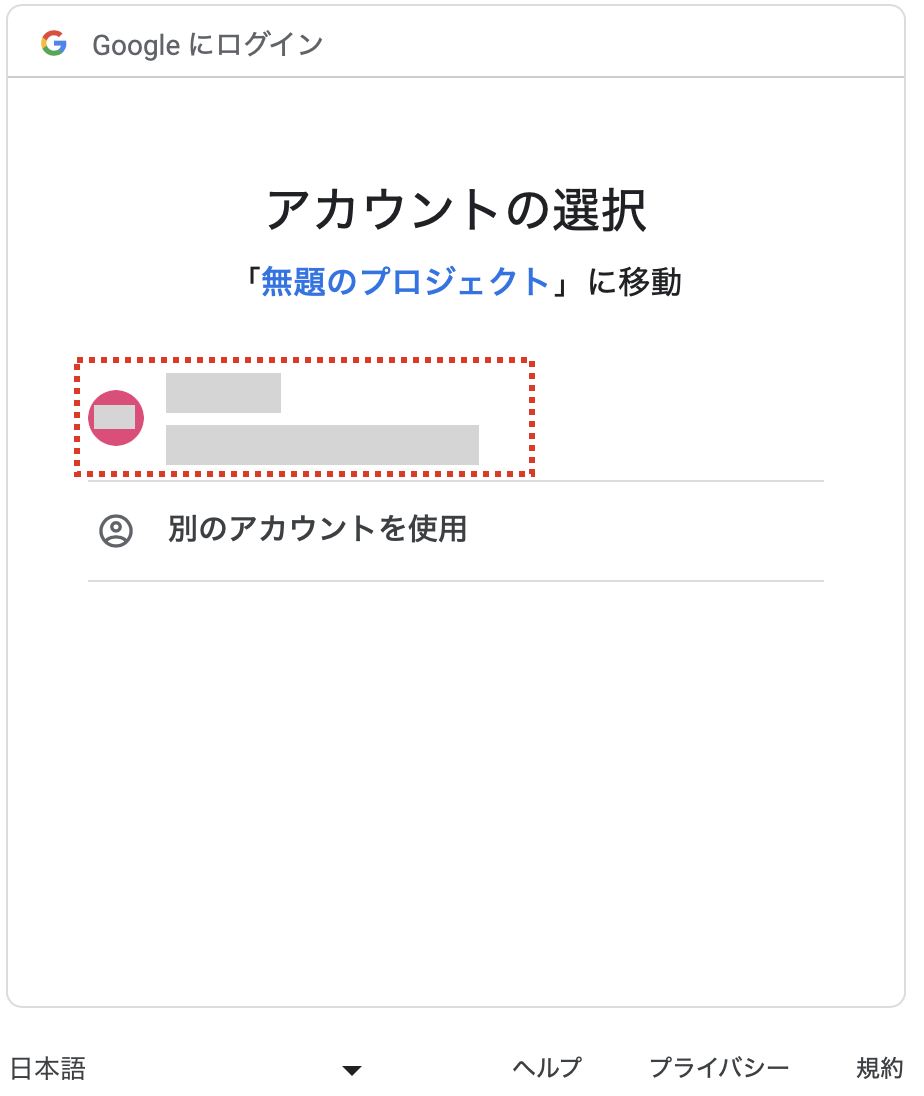Select the pink account avatar circle
This screenshot has height=1096, width=924.
pos(116,418)
